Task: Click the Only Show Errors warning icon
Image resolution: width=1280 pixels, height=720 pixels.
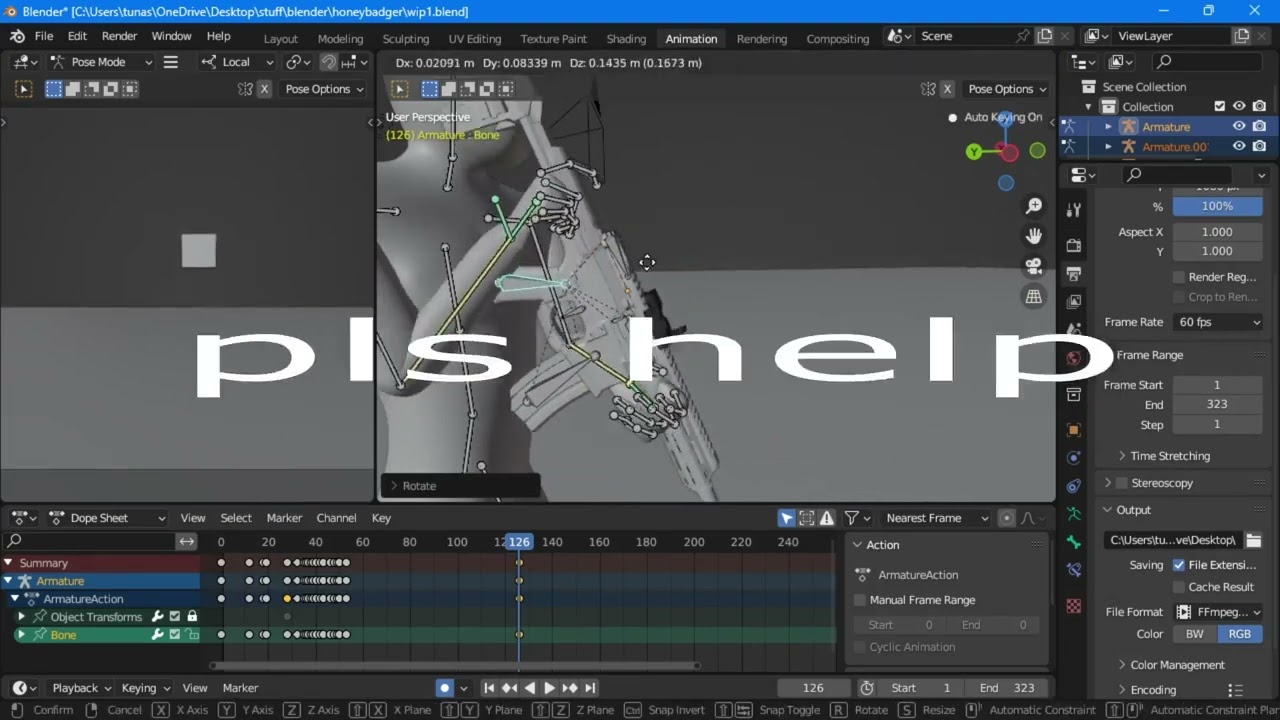Action: tap(827, 518)
